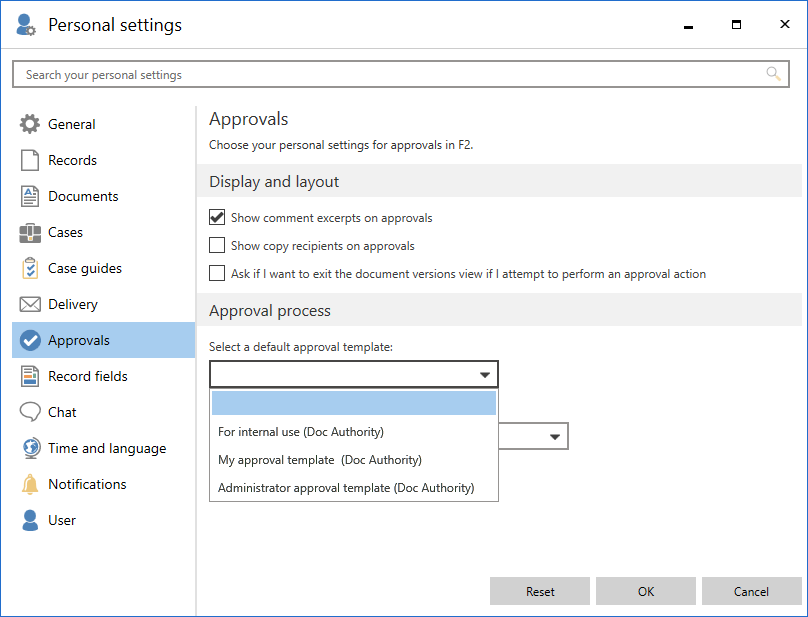Select the blank option in template list
Screen dimensions: 808x617
(354, 403)
